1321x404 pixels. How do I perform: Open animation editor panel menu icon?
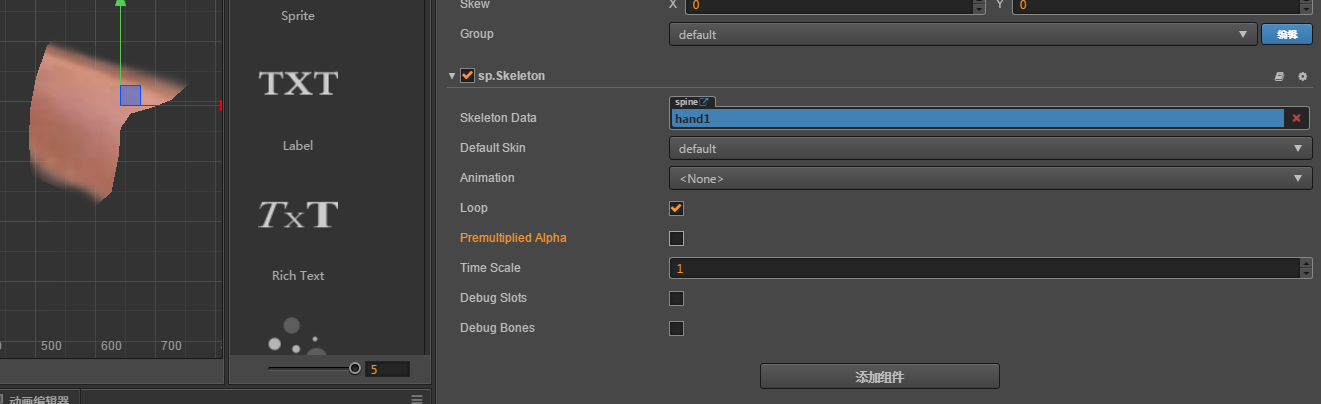click(x=417, y=398)
